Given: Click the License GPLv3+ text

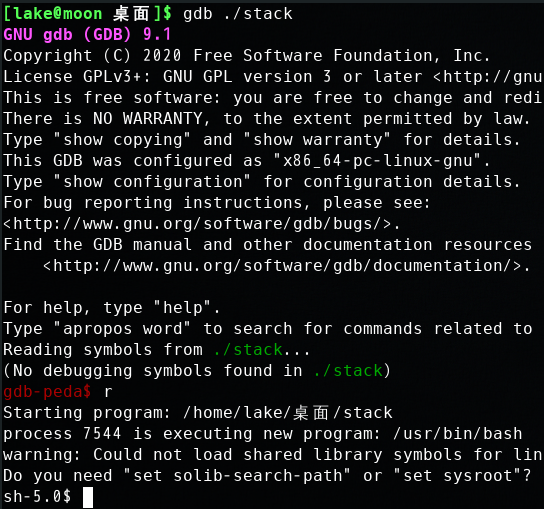Looking at the screenshot, I should (x=77, y=77).
